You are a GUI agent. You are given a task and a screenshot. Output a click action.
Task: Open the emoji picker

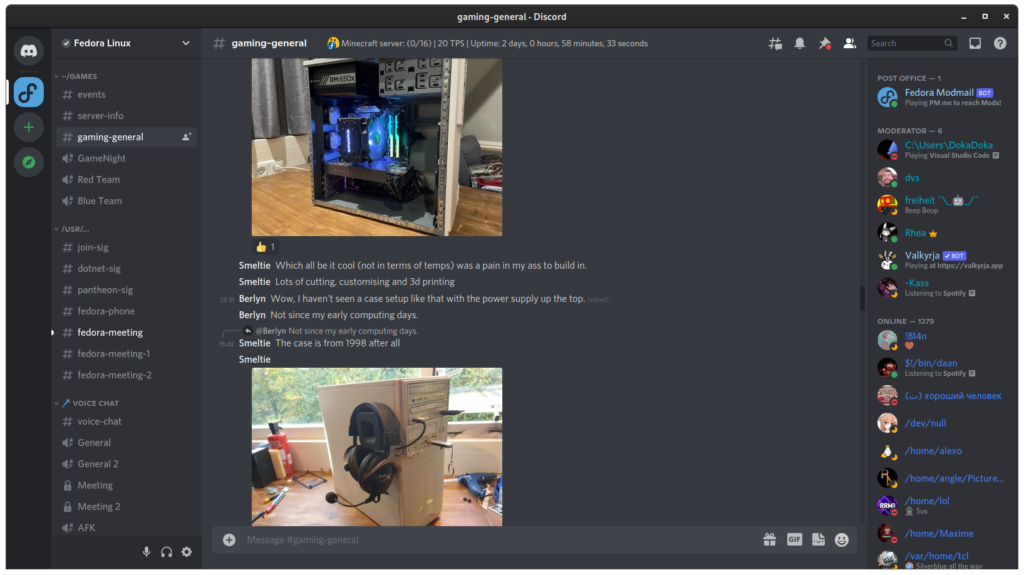(842, 540)
